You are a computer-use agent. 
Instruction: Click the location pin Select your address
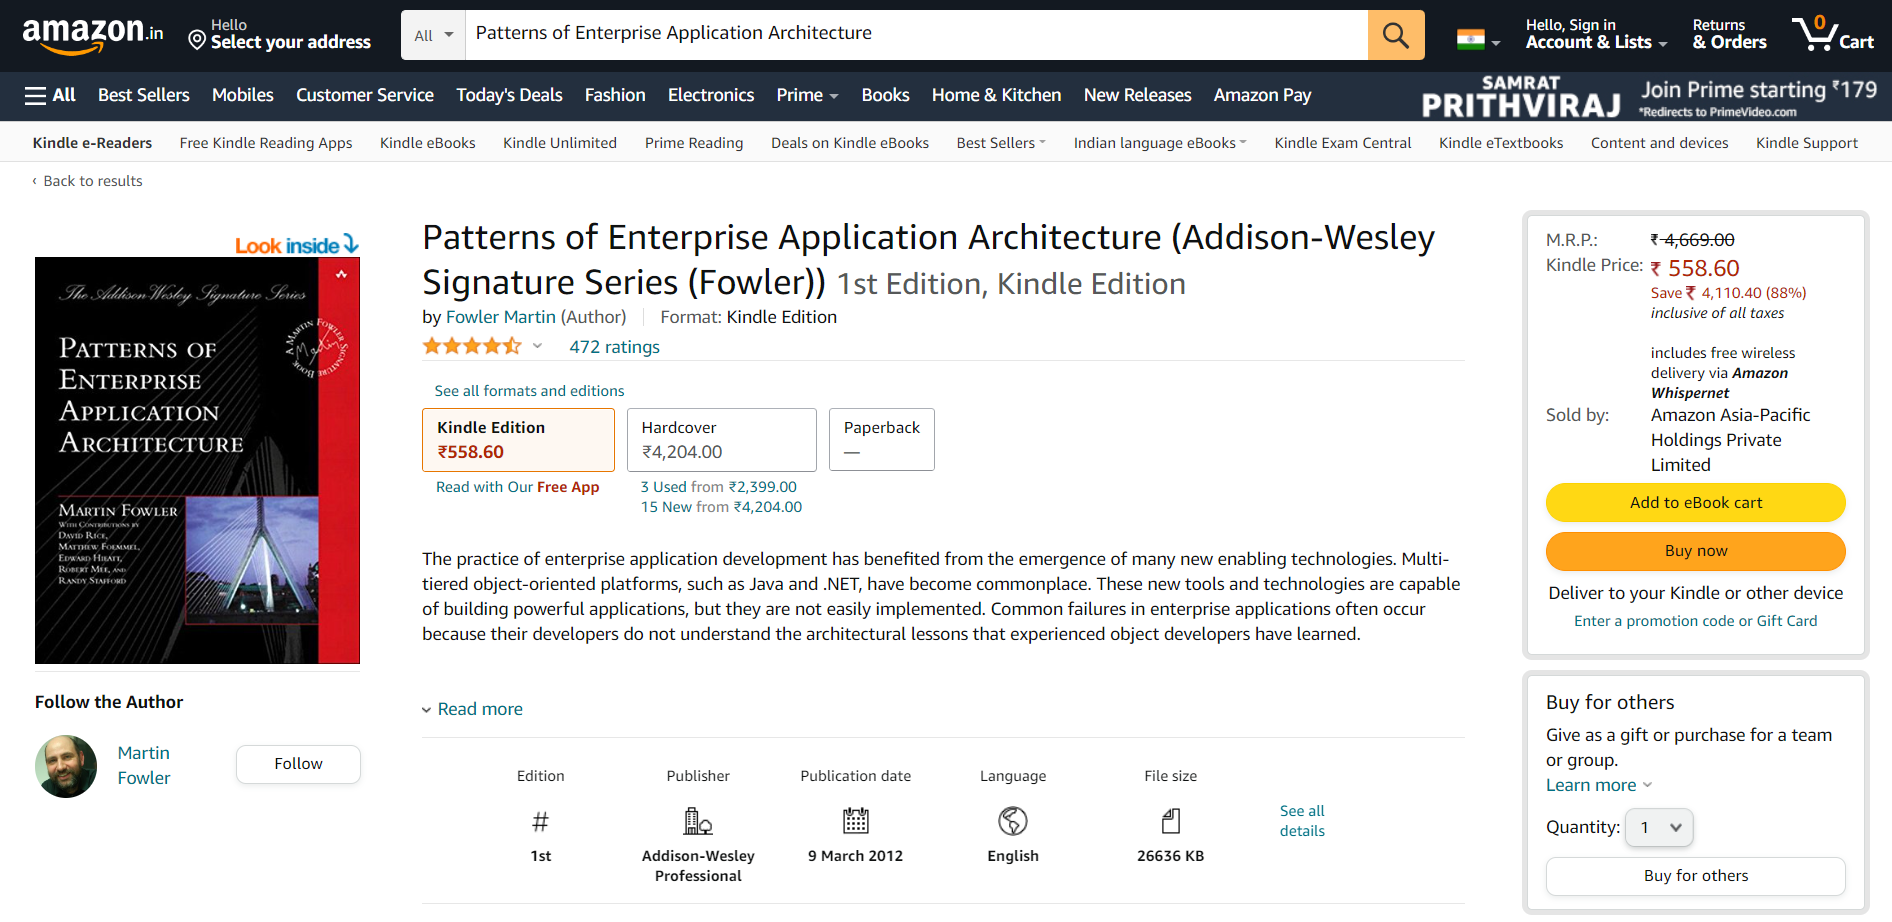[x=279, y=35]
